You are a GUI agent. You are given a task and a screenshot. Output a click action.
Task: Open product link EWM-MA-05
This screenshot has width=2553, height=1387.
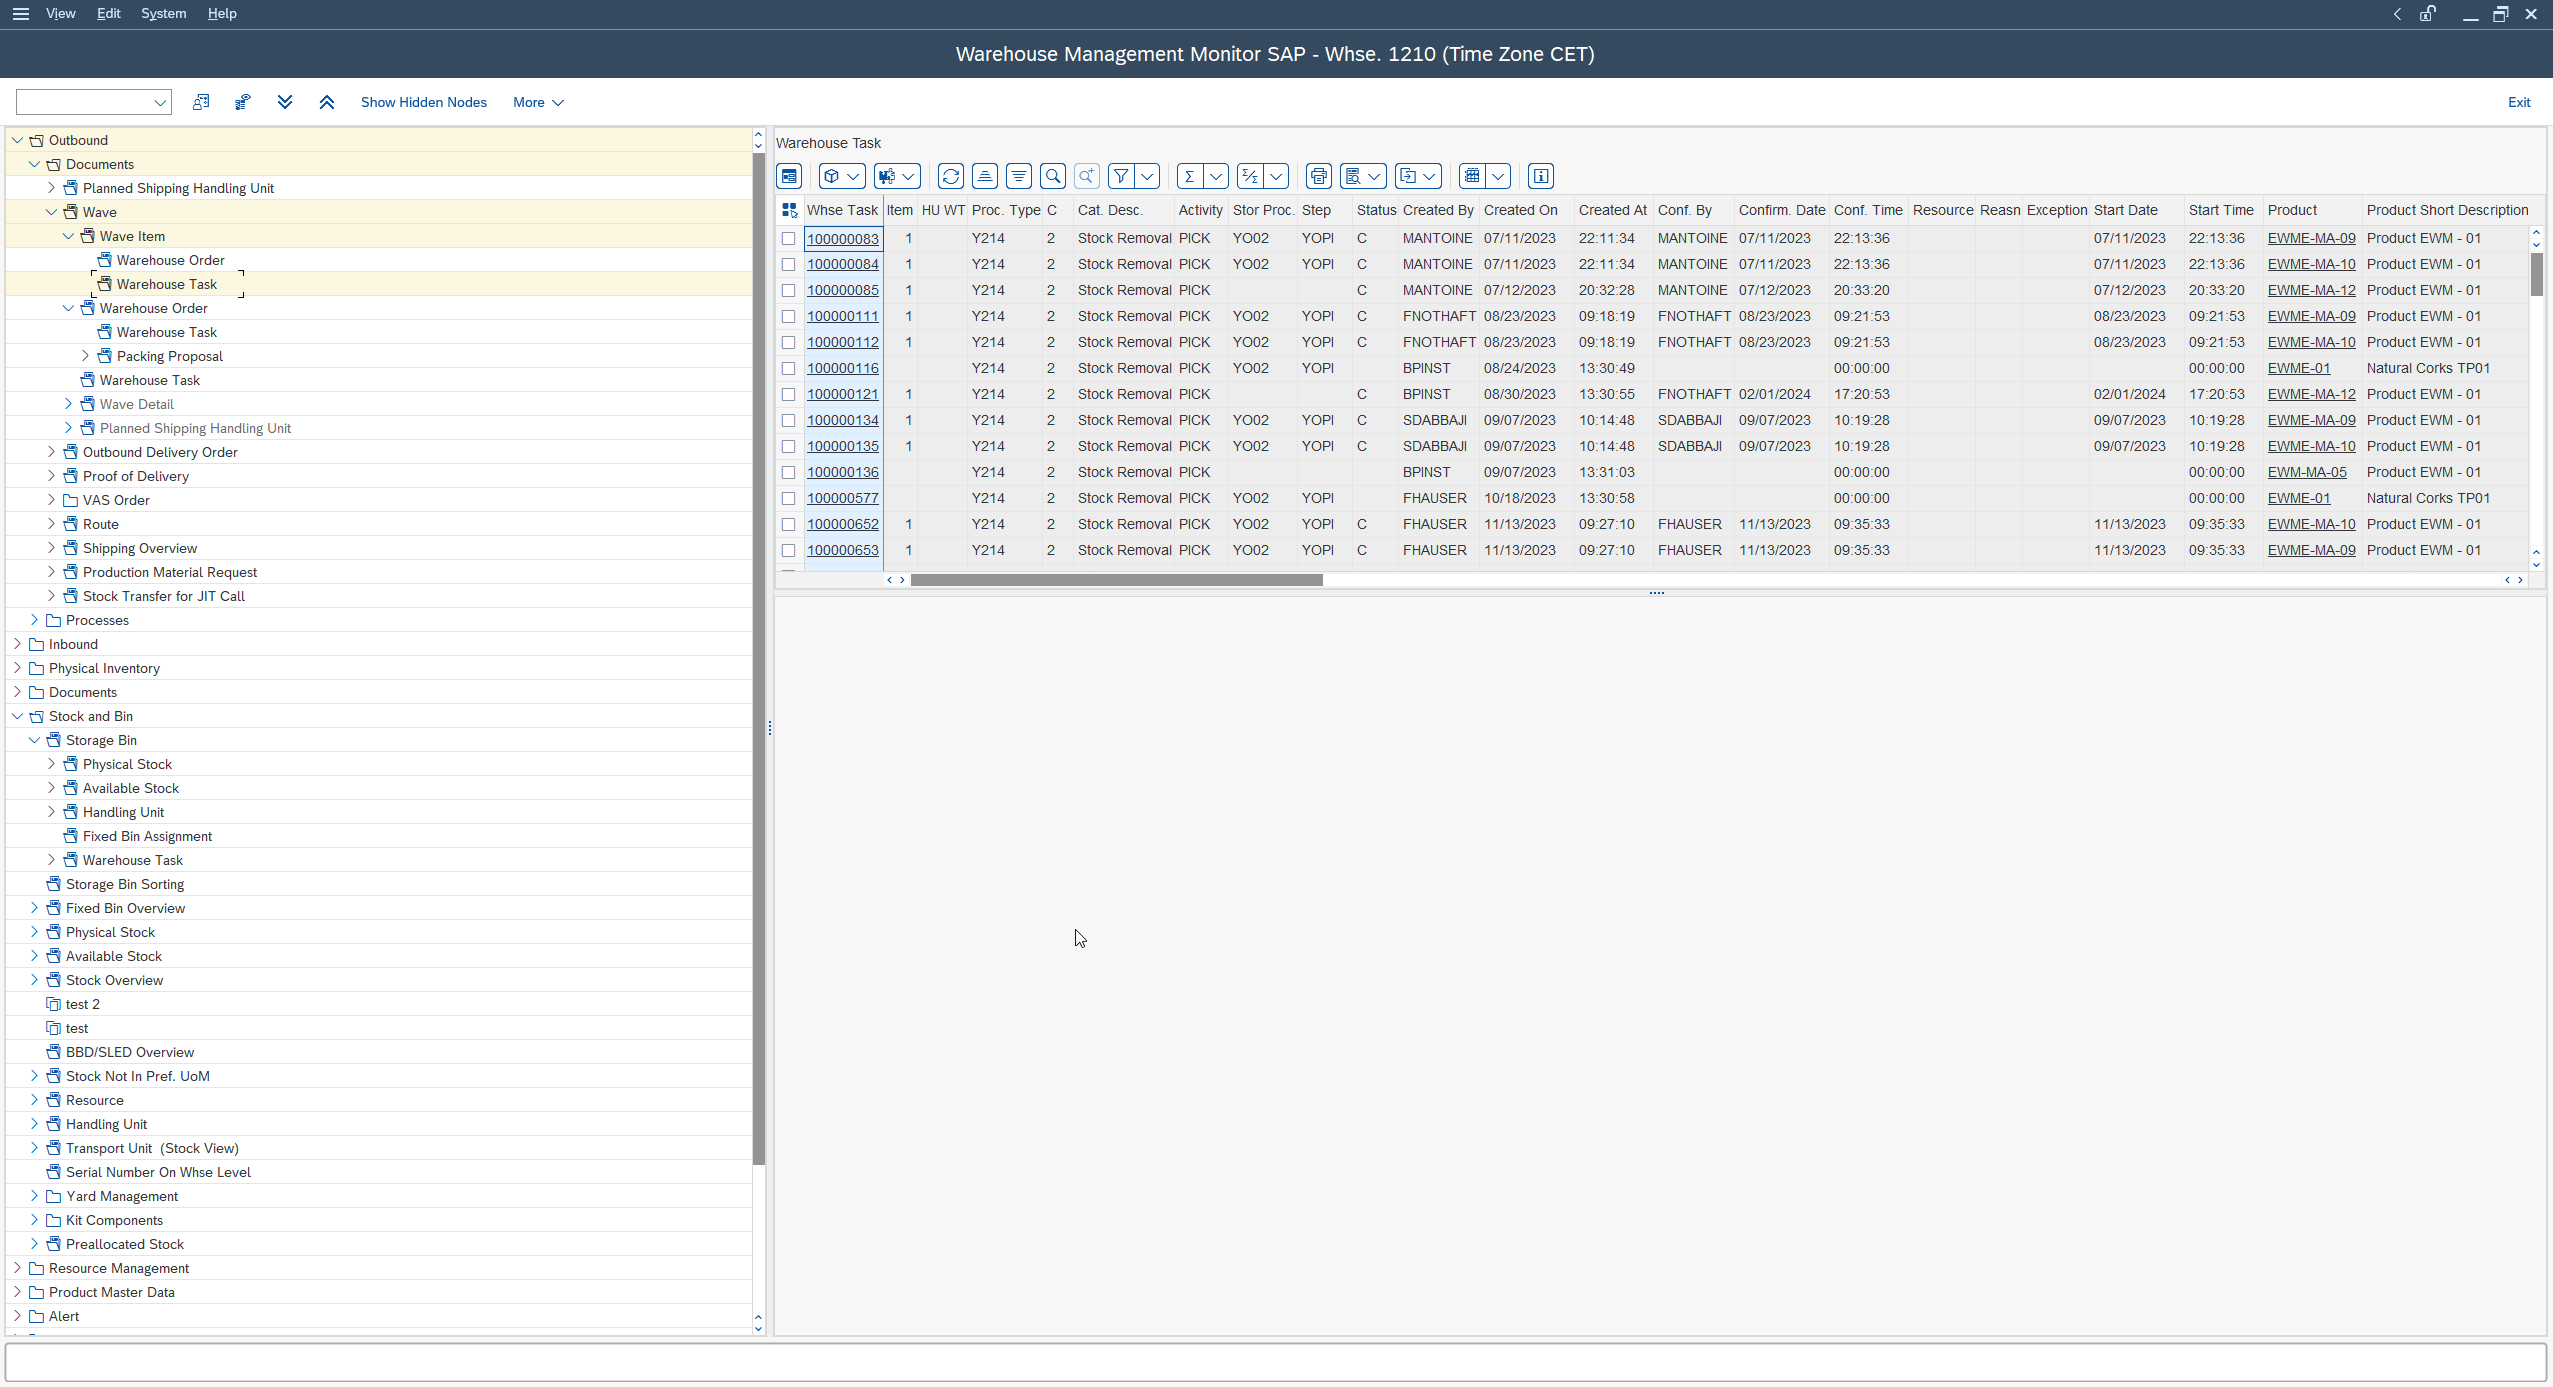(x=2307, y=472)
